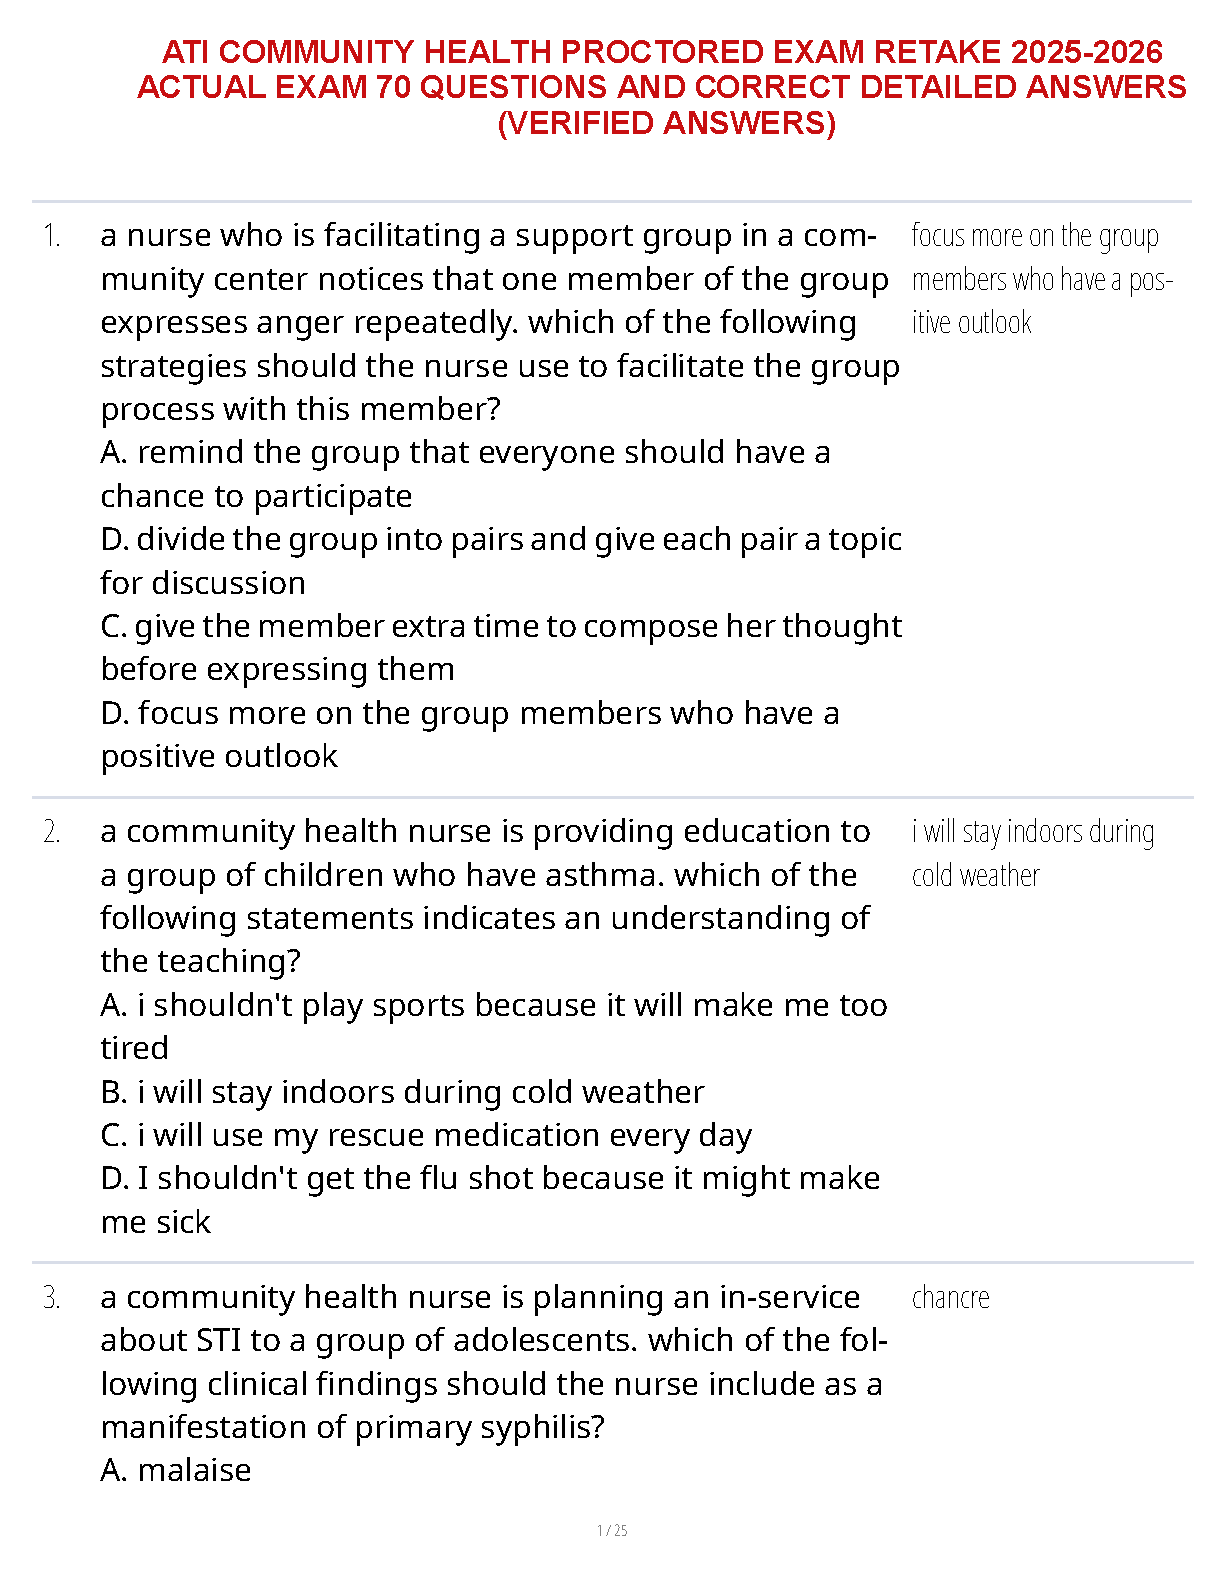This screenshot has height=1584, width=1224.
Task: Select option "D. focus more on the group"
Action: [469, 734]
